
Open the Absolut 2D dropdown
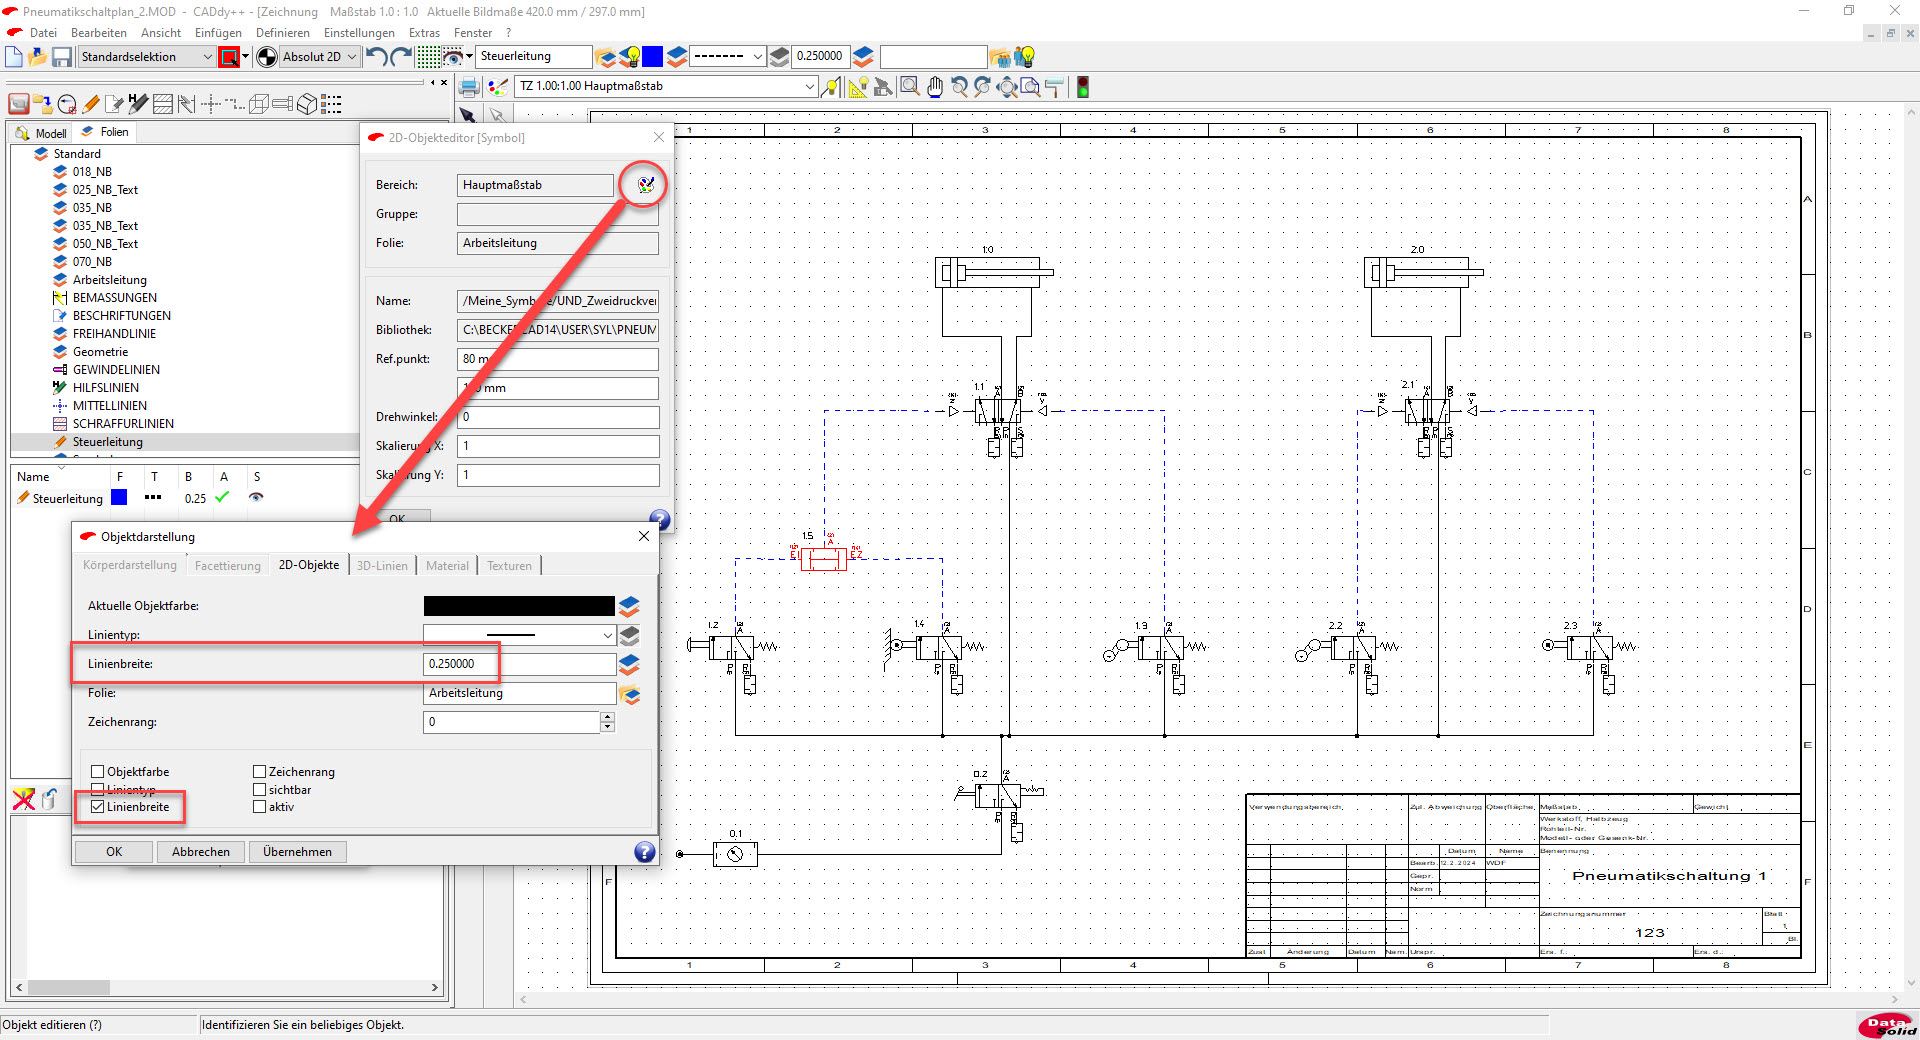[x=351, y=57]
